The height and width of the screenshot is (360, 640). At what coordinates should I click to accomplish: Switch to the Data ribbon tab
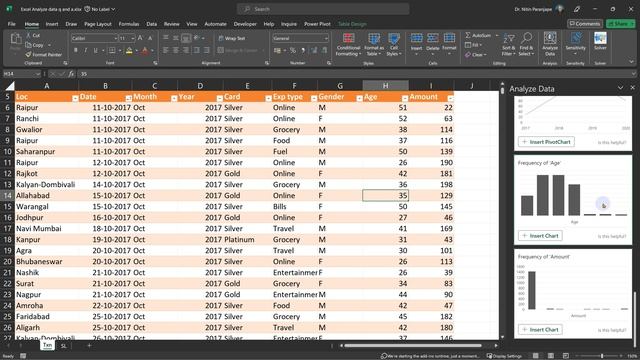(151, 24)
